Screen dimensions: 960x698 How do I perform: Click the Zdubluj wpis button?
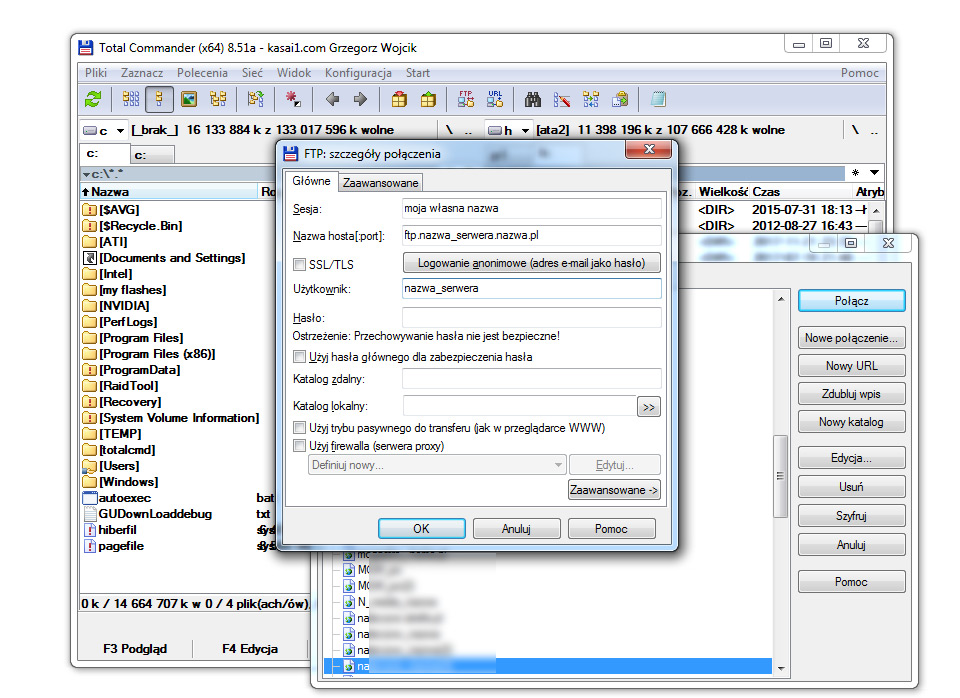[852, 394]
